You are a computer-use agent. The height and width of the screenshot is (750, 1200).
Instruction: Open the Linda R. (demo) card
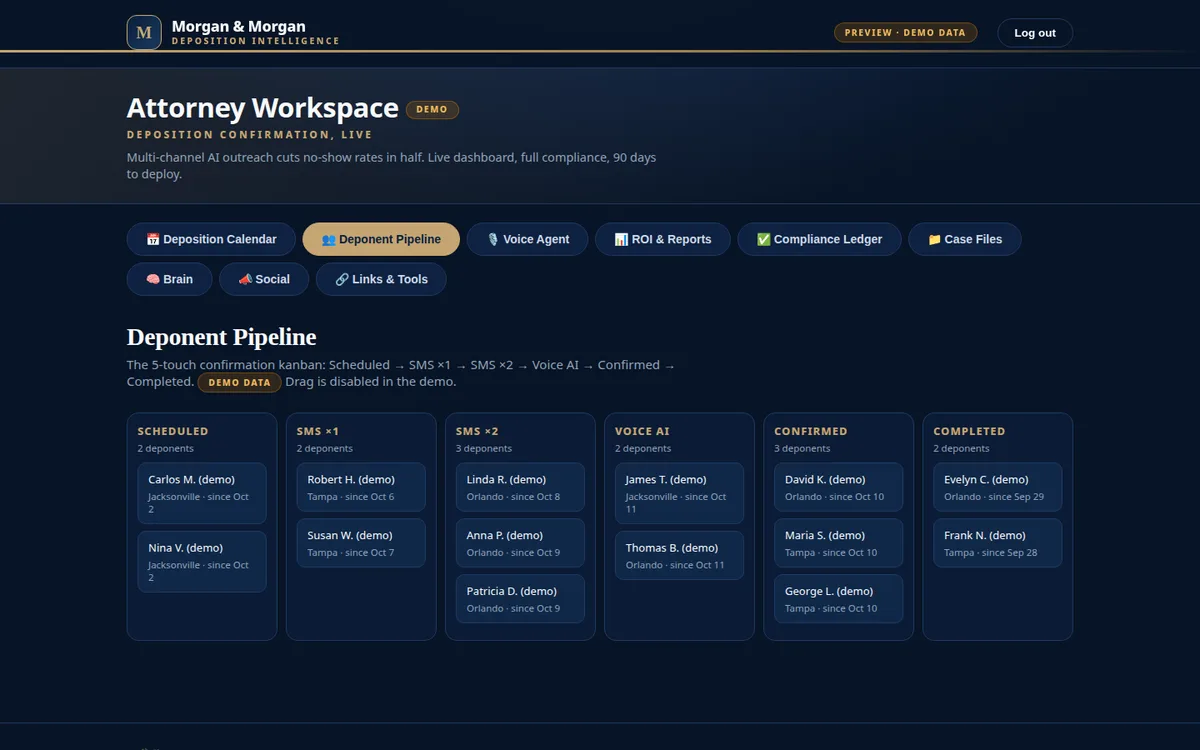(x=520, y=487)
